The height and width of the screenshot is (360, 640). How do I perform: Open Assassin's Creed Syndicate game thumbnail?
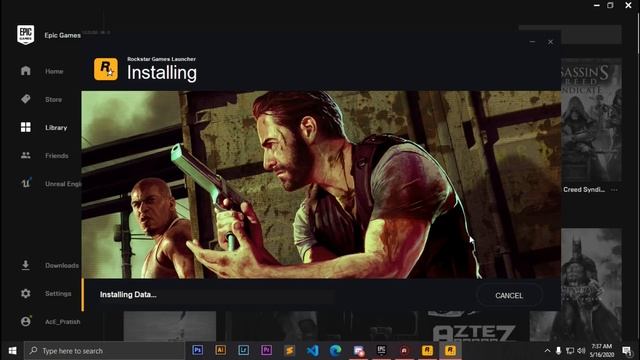tap(591, 120)
